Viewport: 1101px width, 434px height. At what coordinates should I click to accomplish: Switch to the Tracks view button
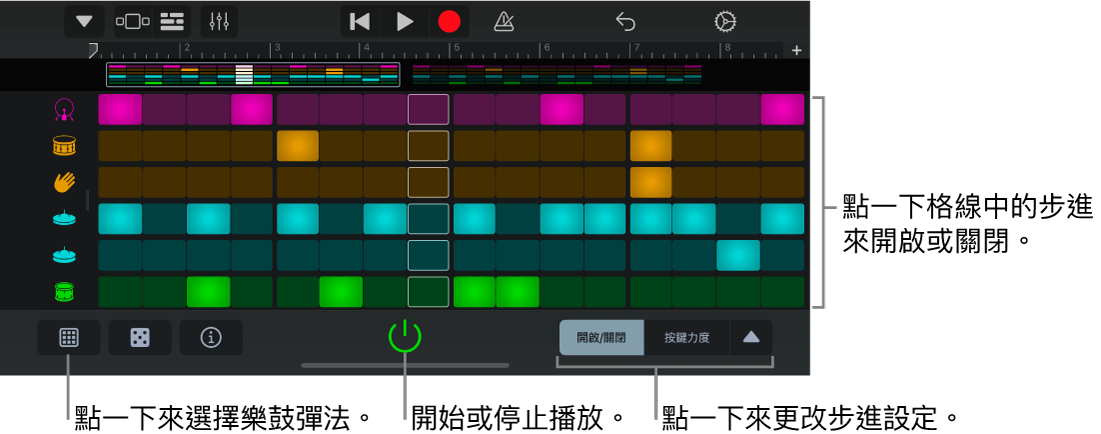[171, 22]
